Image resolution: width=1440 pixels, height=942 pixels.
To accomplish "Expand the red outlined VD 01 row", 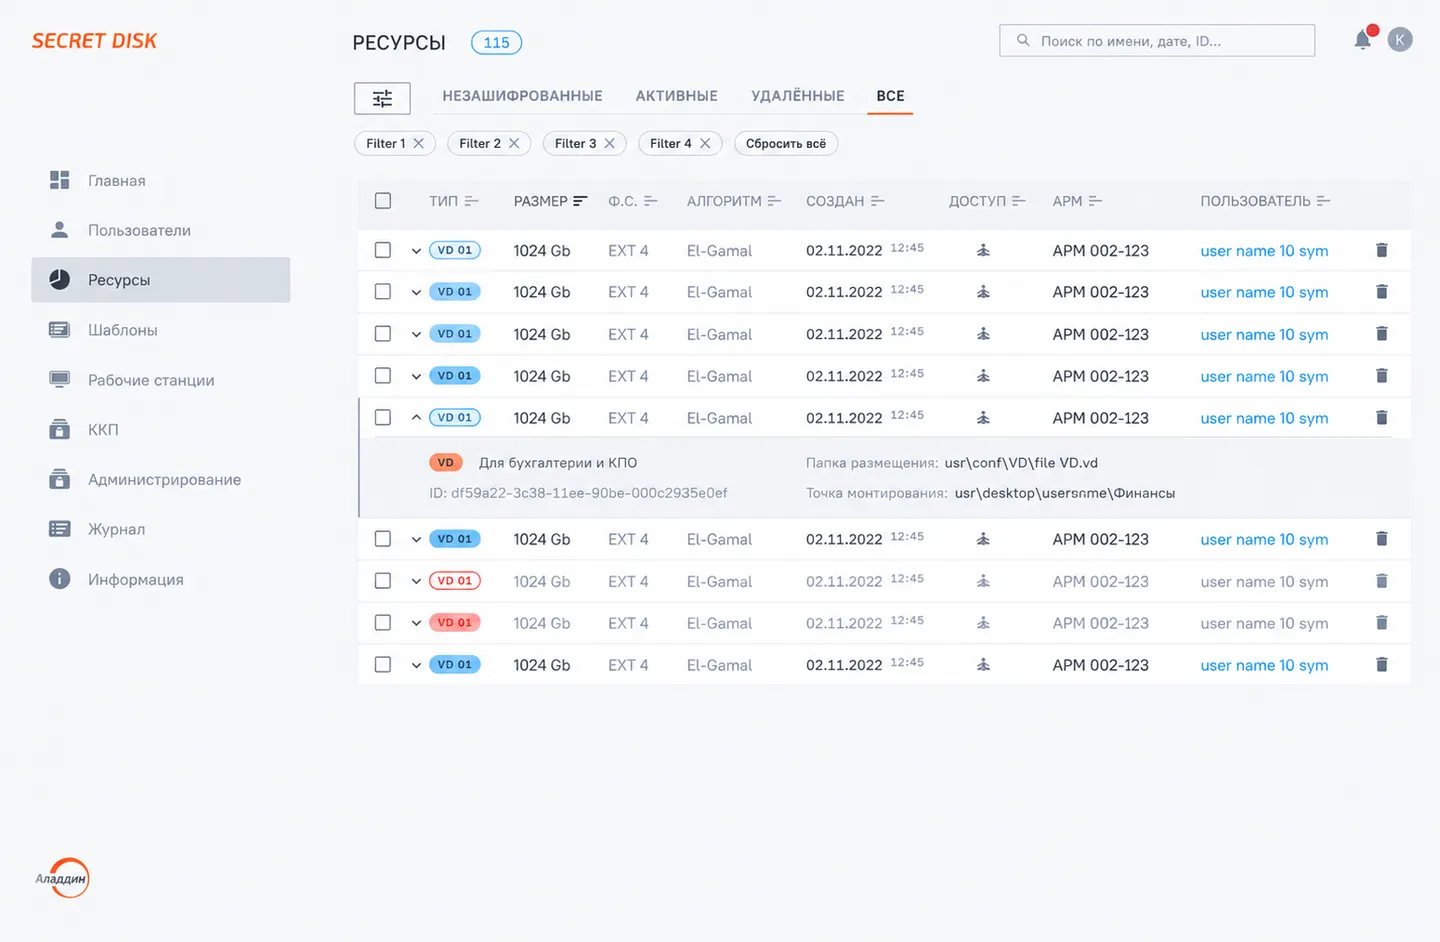I will [x=416, y=581].
